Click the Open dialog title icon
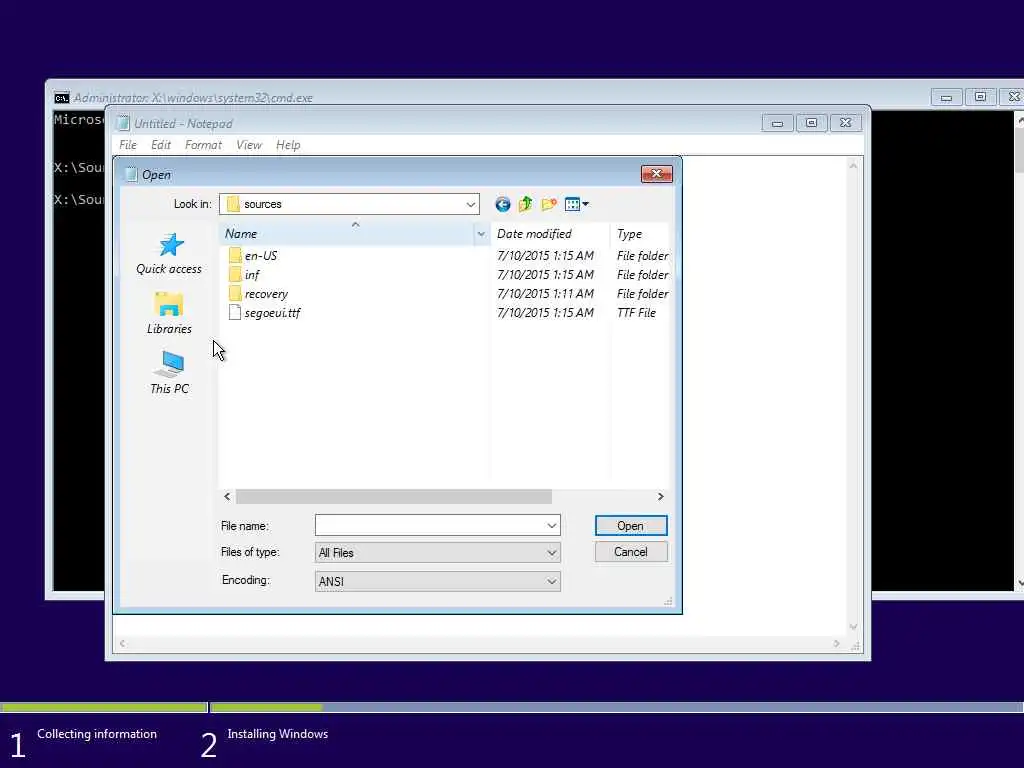 [131, 174]
